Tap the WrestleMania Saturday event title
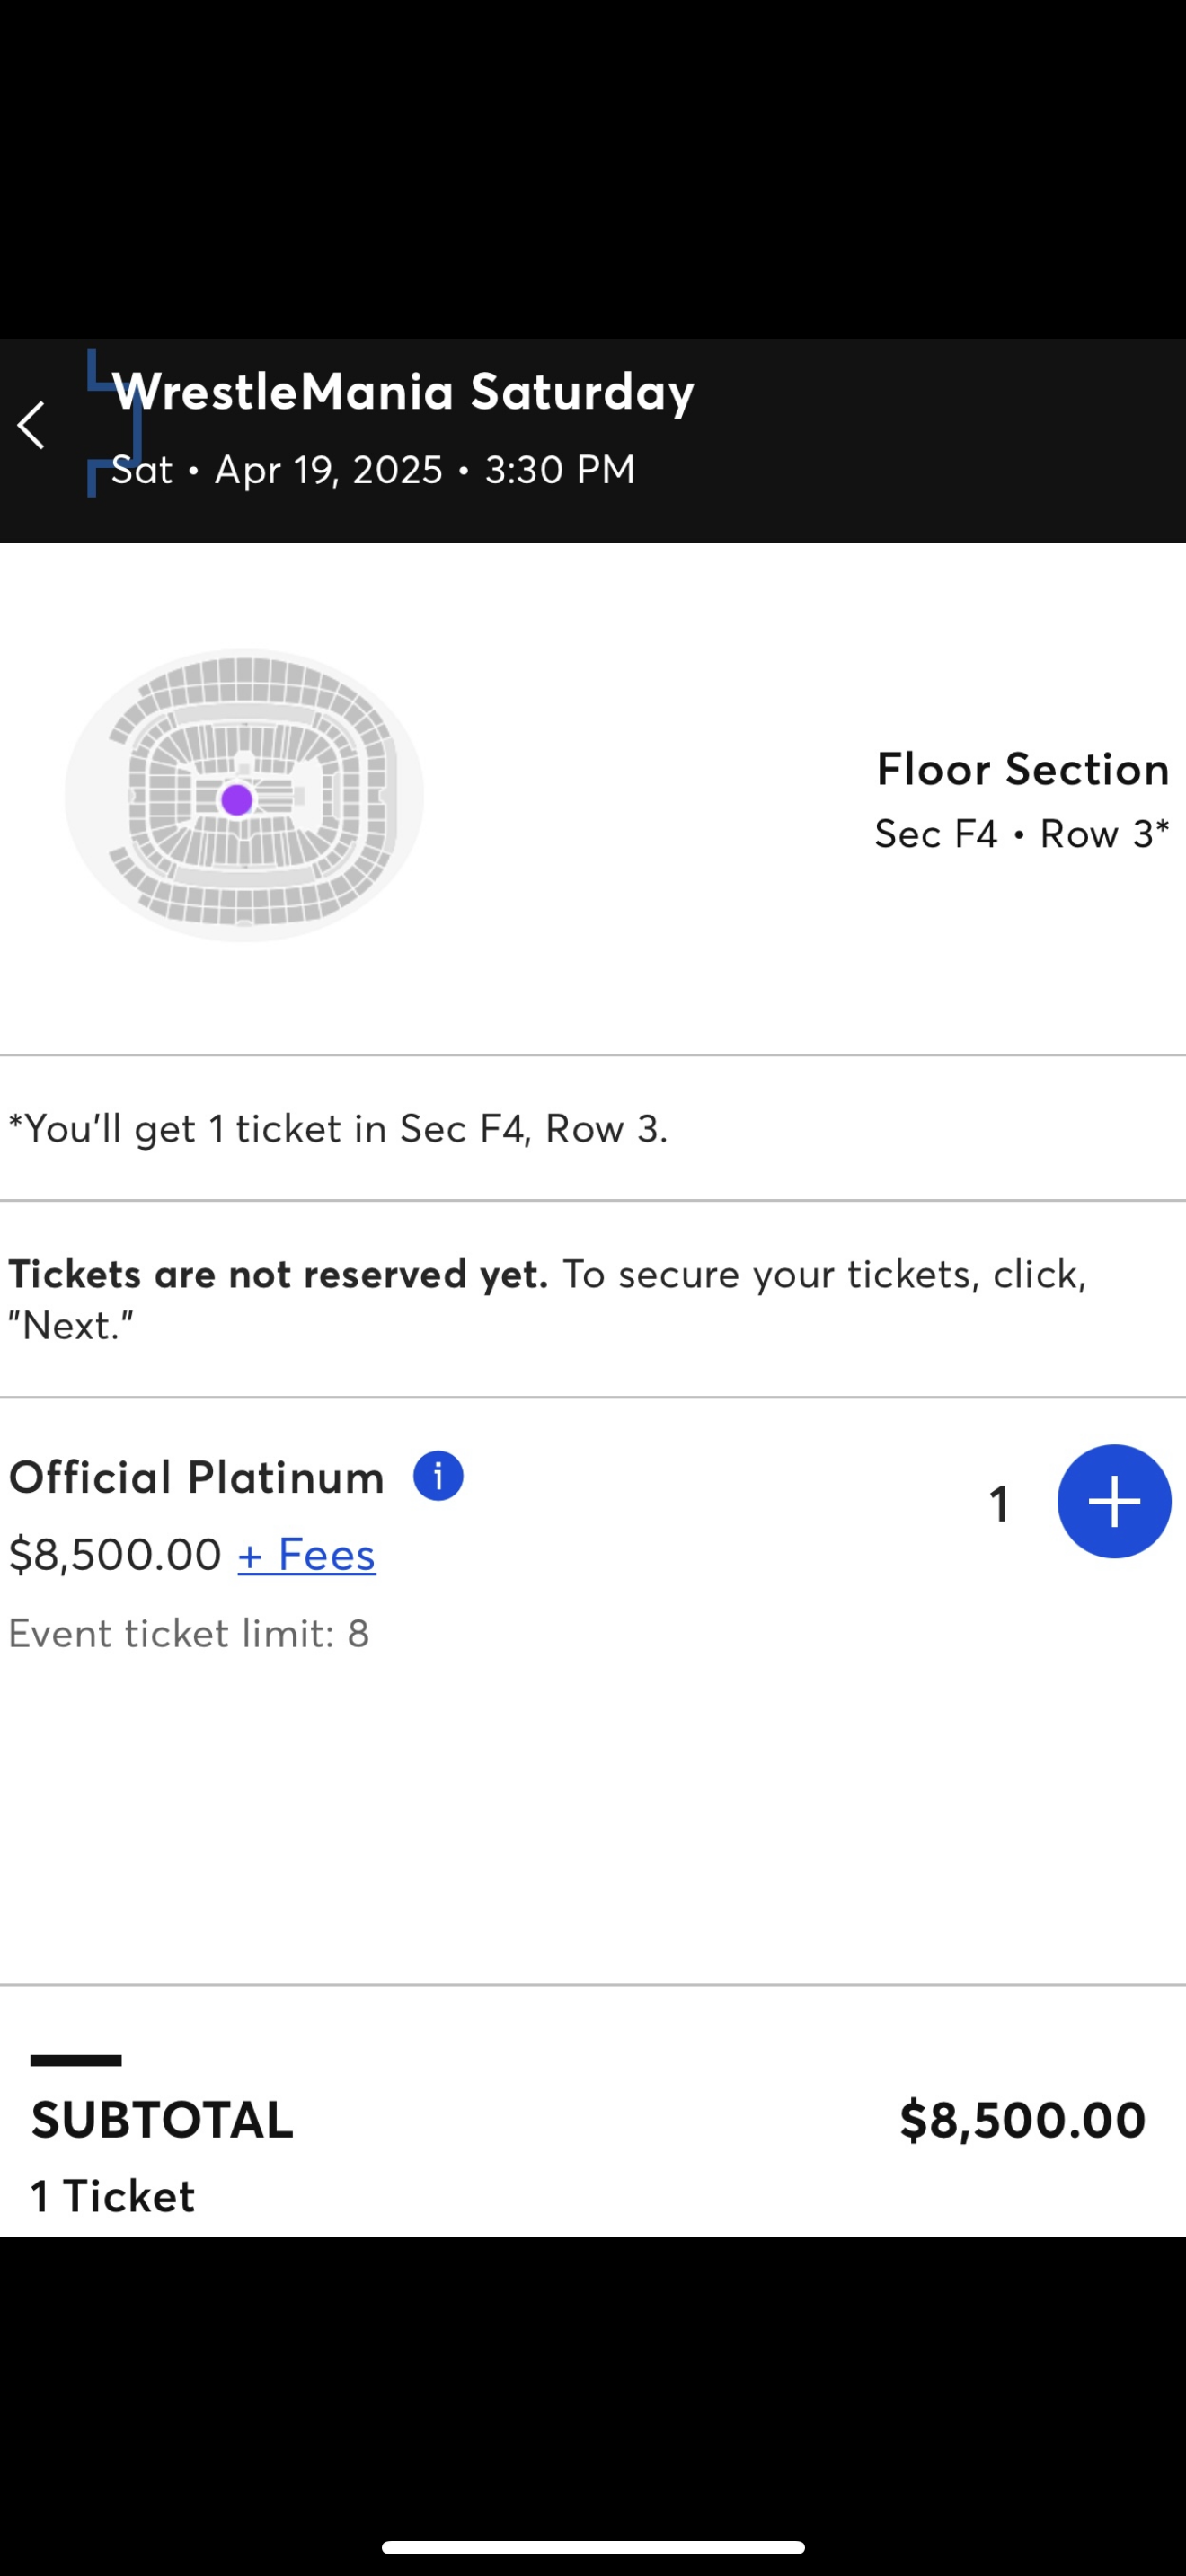The height and width of the screenshot is (2576, 1186). [403, 391]
